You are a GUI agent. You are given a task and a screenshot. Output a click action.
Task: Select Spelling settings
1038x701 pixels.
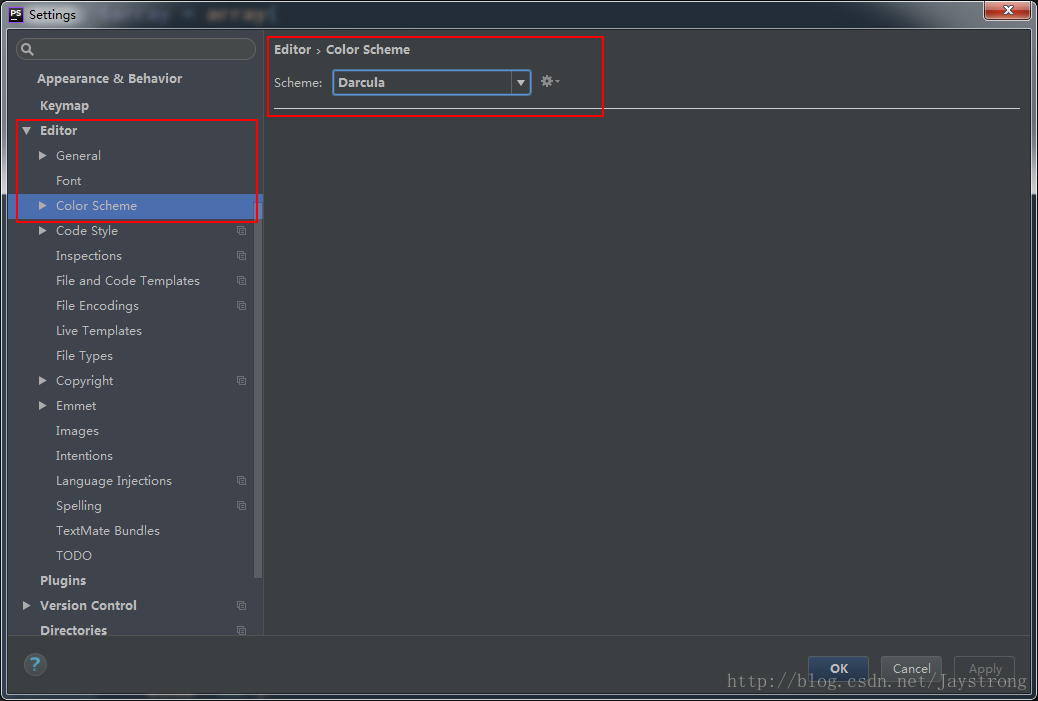[78, 506]
